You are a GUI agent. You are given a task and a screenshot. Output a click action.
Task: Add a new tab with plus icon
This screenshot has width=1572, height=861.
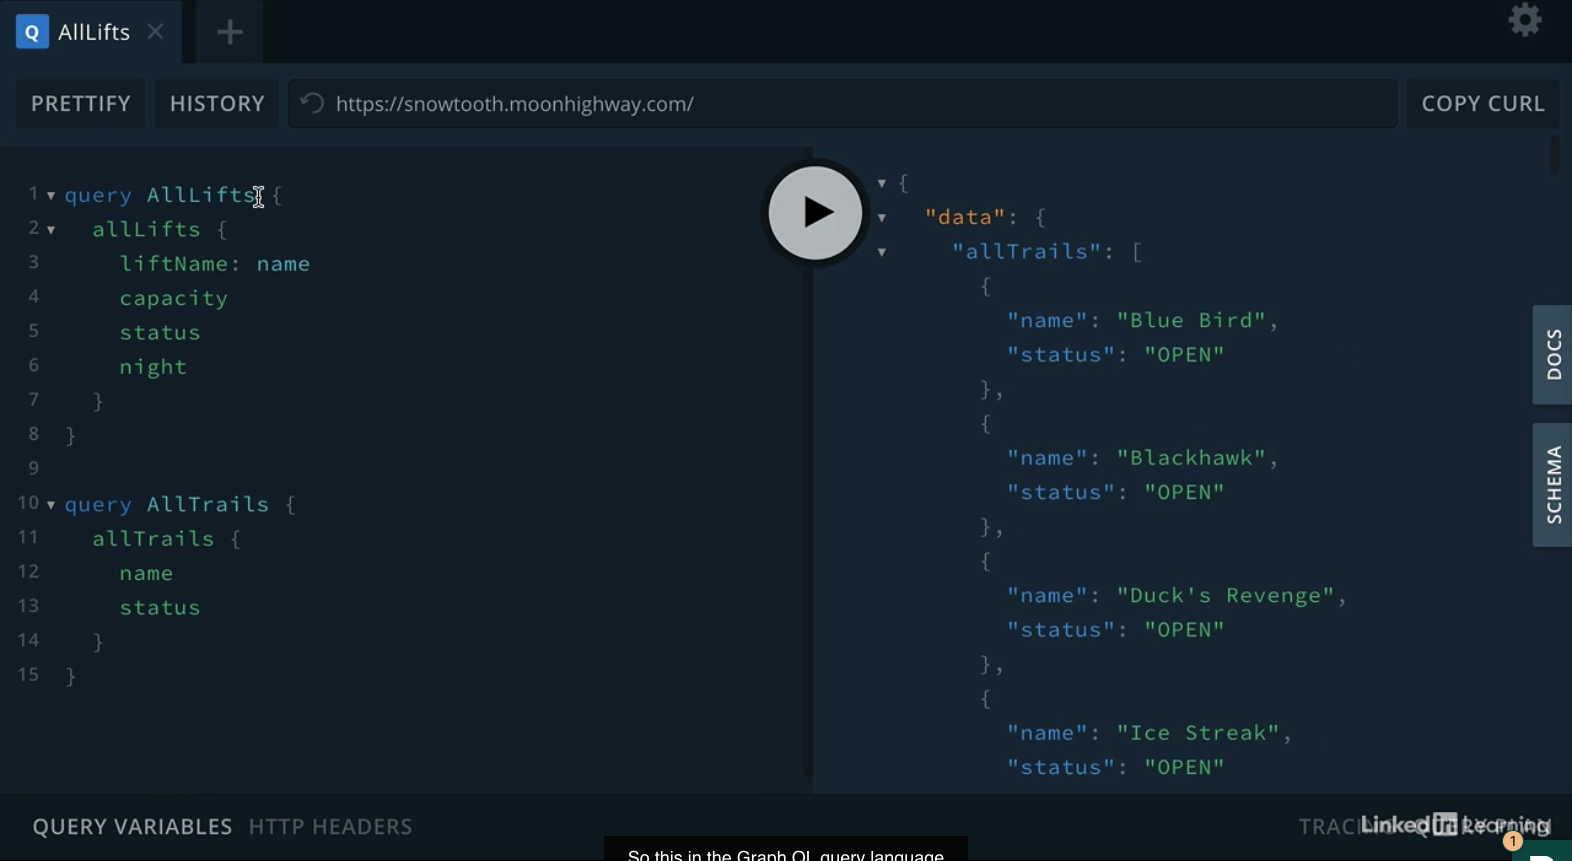click(x=230, y=32)
